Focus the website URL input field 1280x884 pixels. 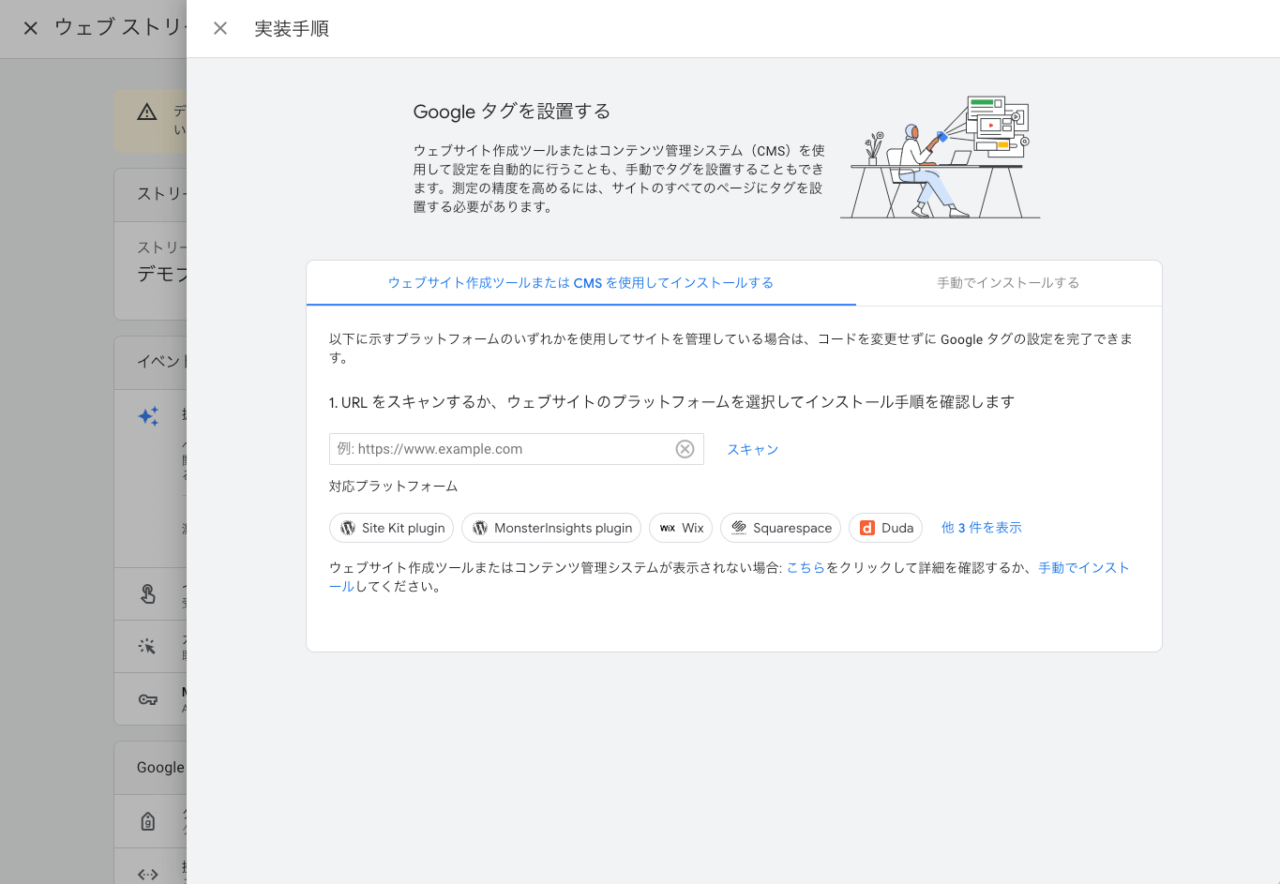(x=500, y=449)
